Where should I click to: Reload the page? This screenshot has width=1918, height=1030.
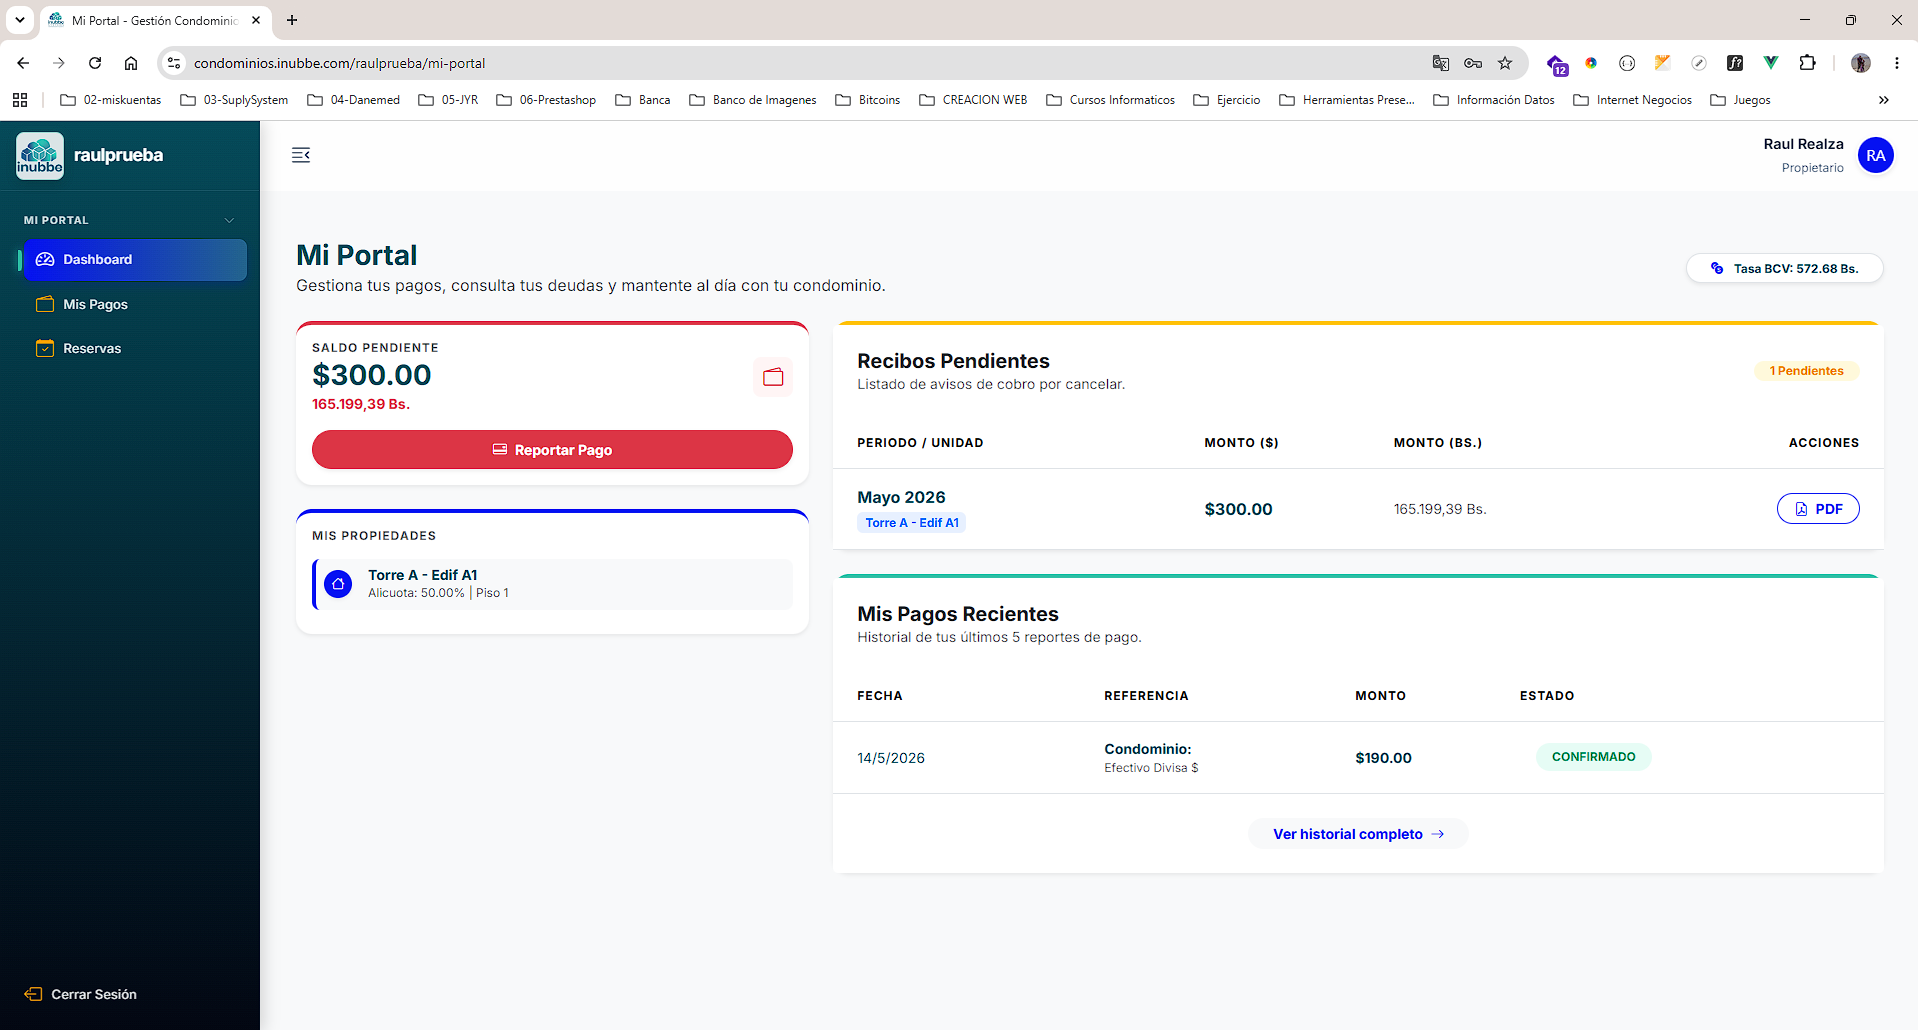[x=95, y=63]
